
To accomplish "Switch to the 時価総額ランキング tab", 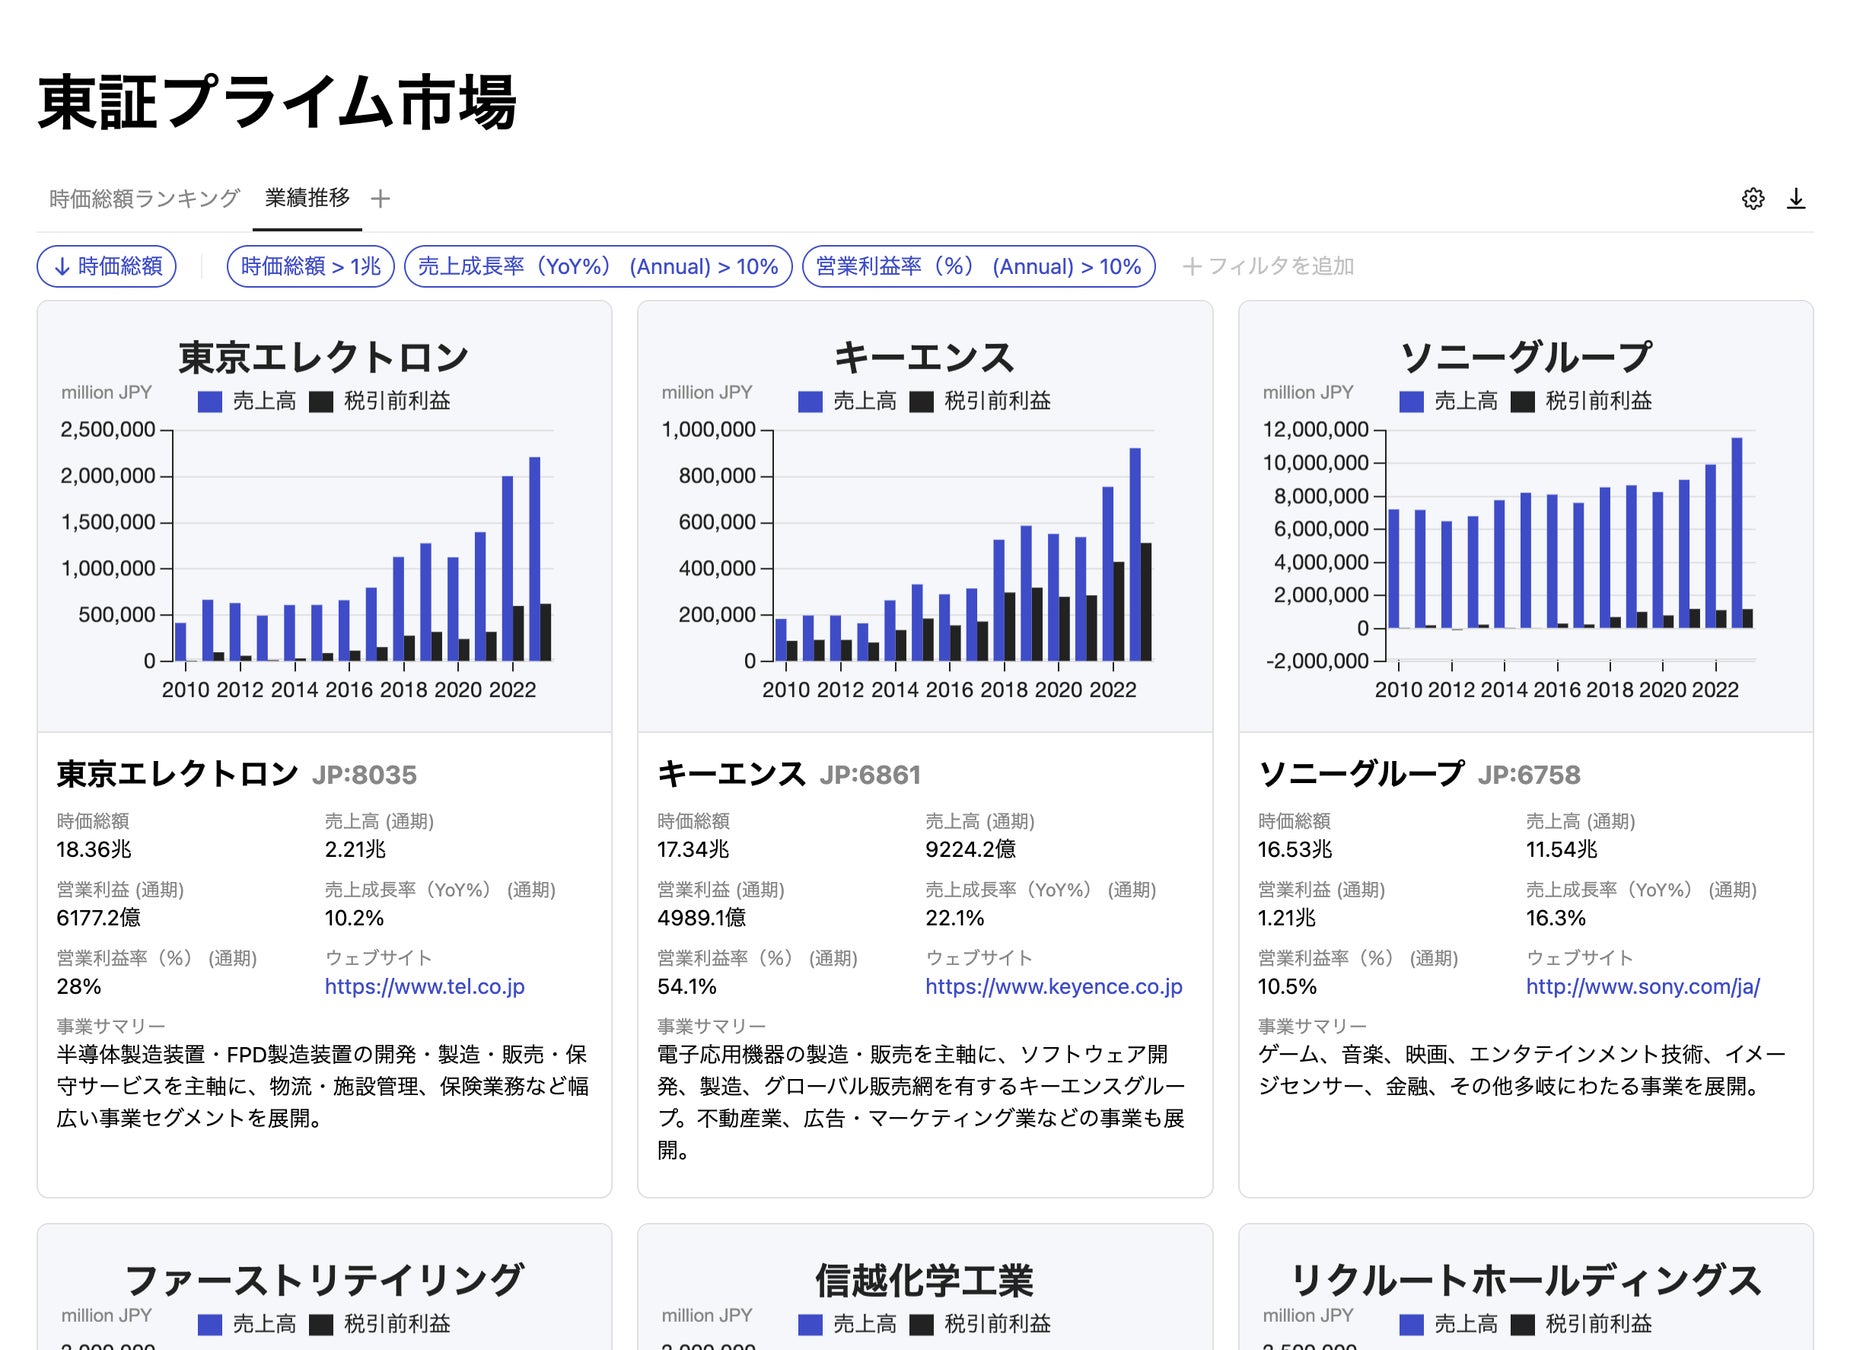I will (144, 199).
